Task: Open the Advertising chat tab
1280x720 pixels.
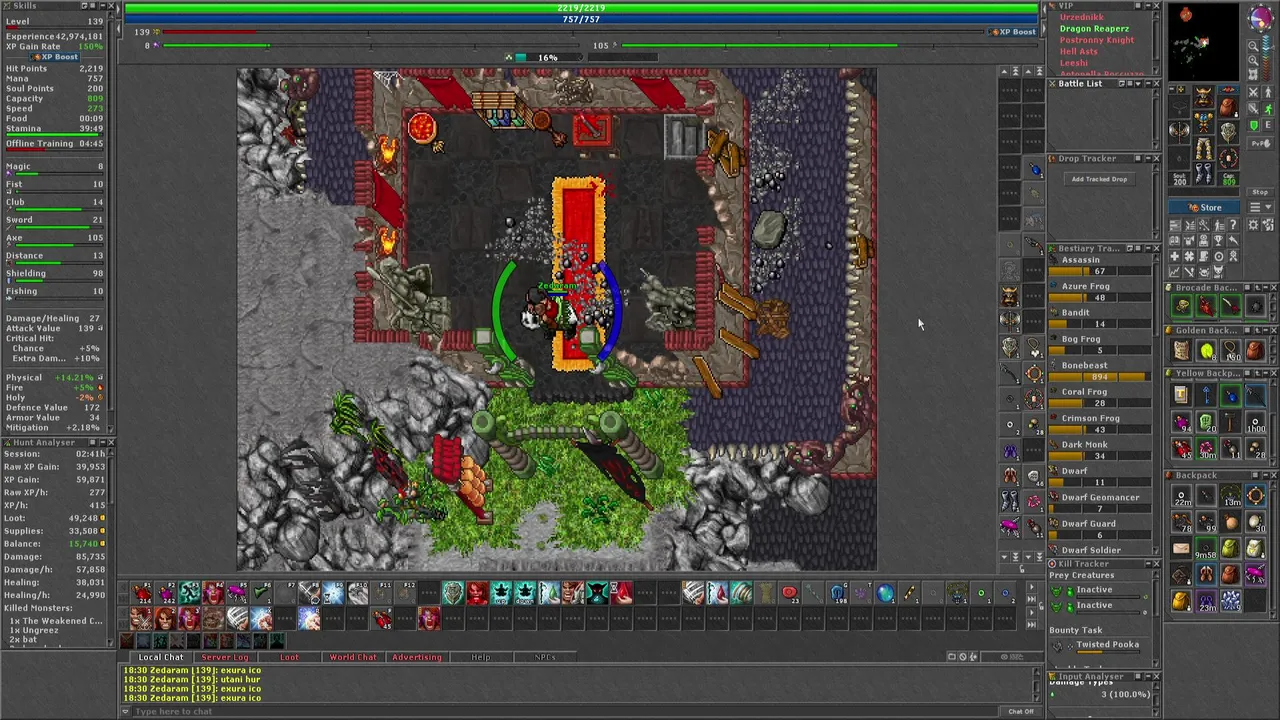Action: pyautogui.click(x=417, y=657)
